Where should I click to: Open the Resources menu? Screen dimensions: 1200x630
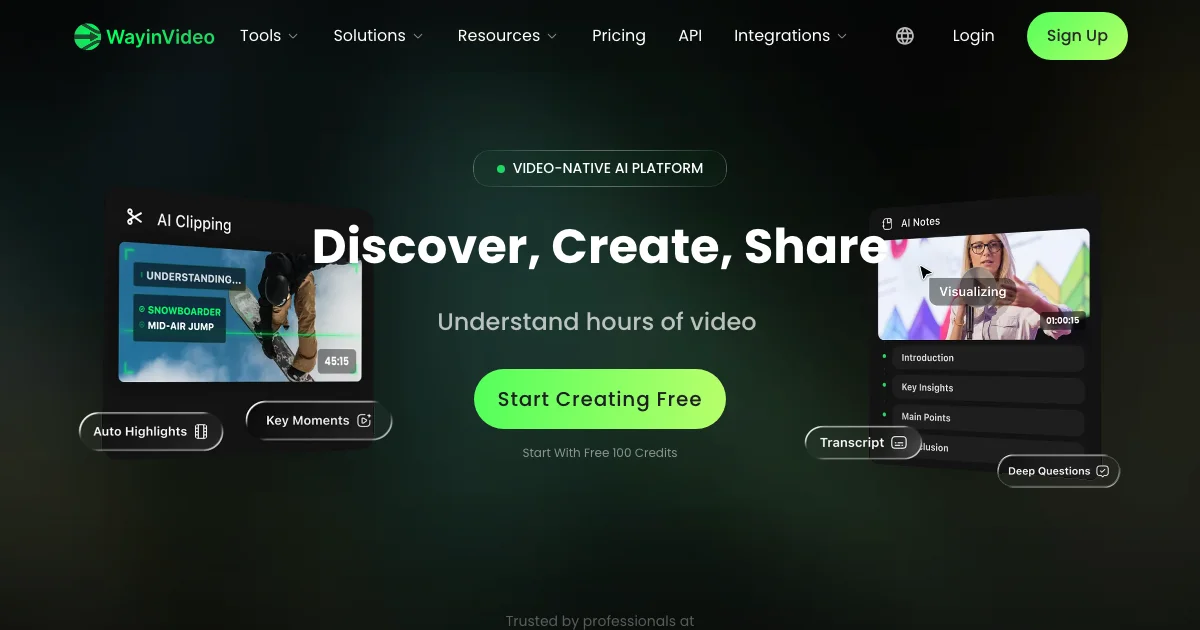(507, 36)
